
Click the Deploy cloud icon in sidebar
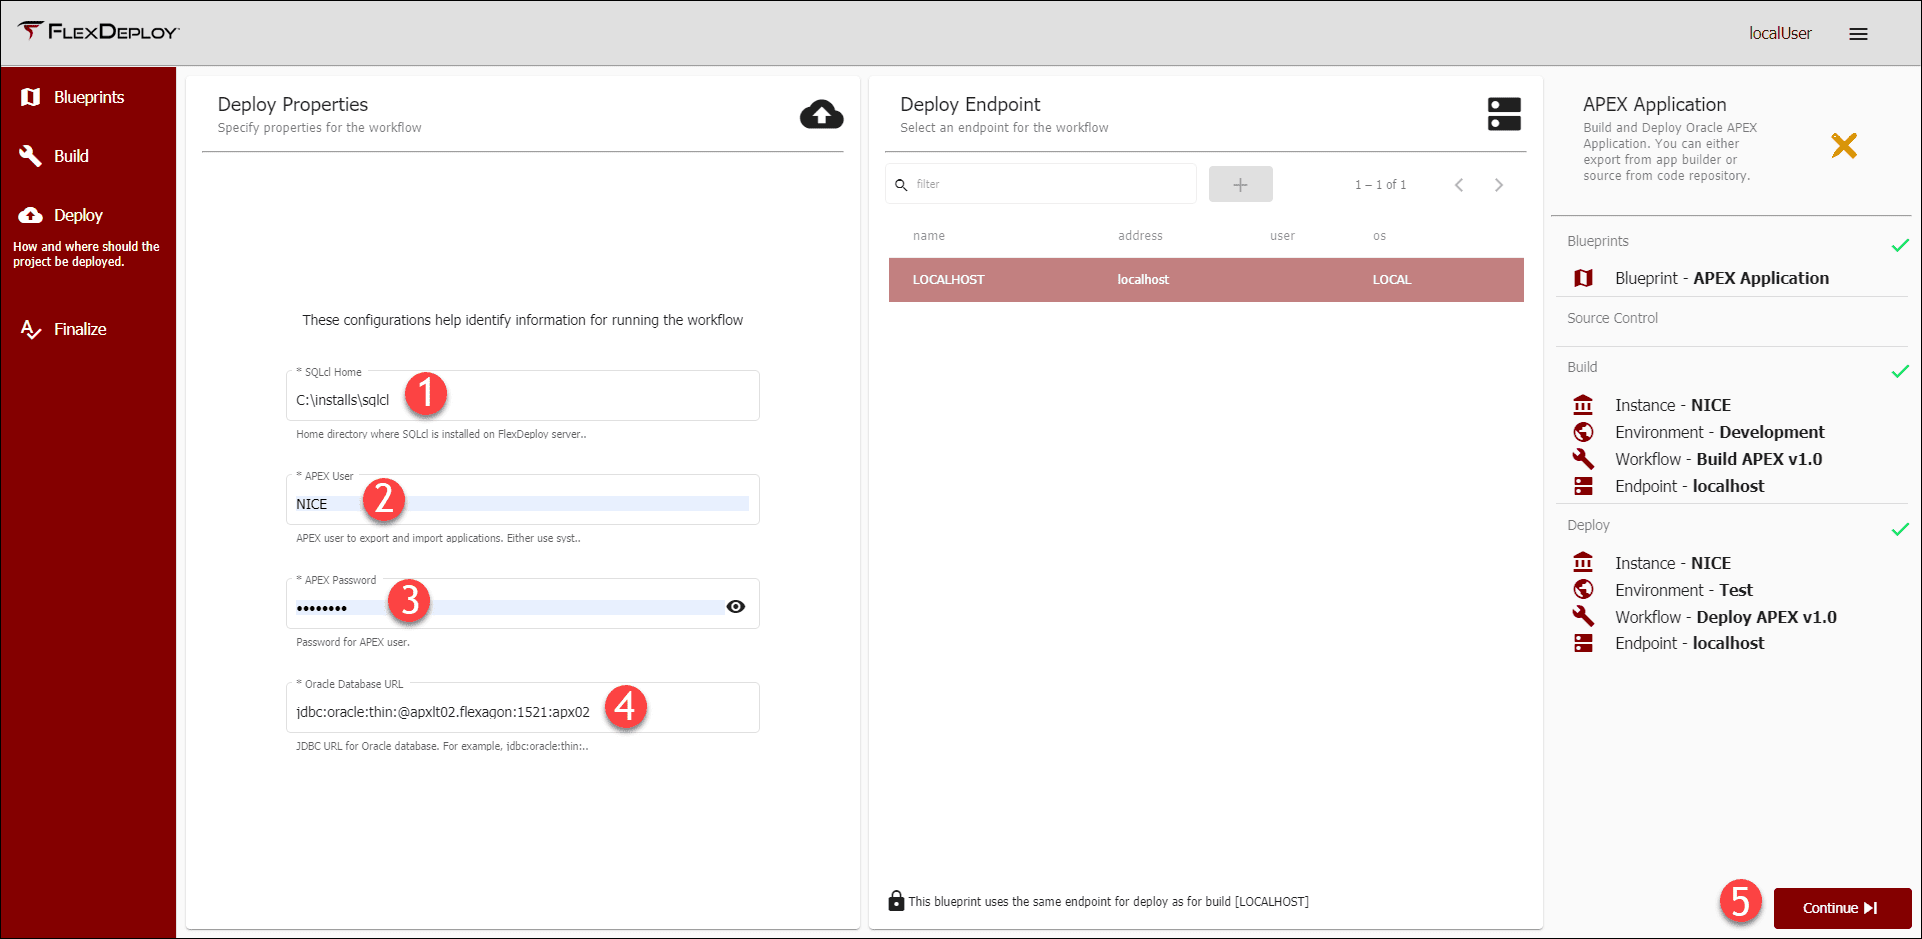(31, 215)
